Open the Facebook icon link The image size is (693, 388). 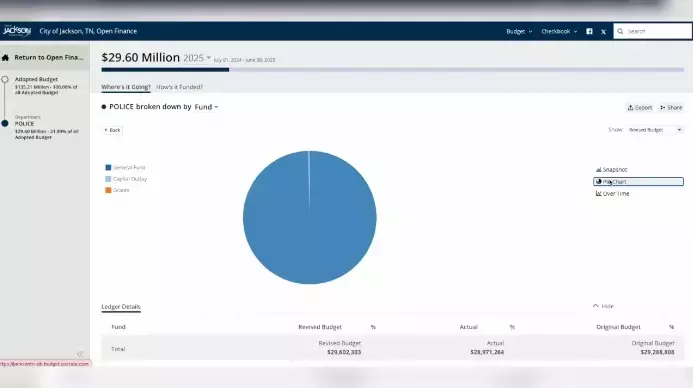[x=589, y=31]
